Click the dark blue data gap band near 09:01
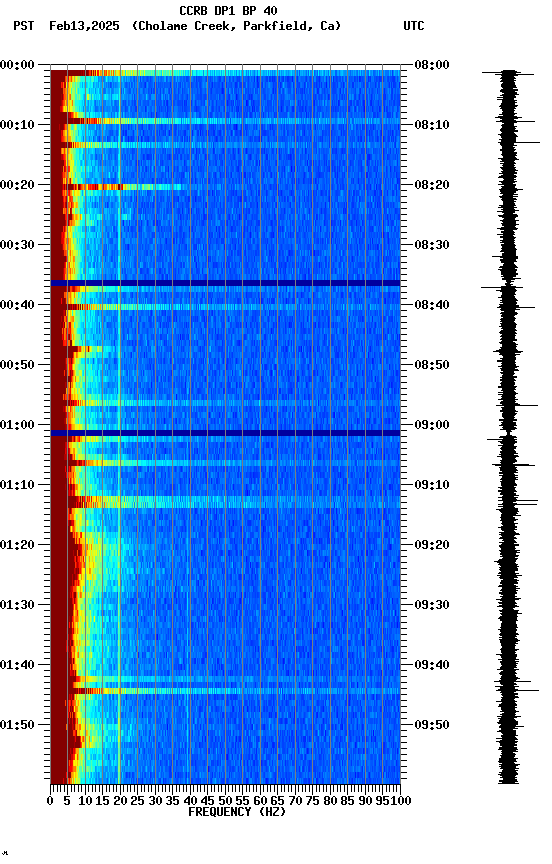This screenshot has height=864, width=552. pos(225,433)
